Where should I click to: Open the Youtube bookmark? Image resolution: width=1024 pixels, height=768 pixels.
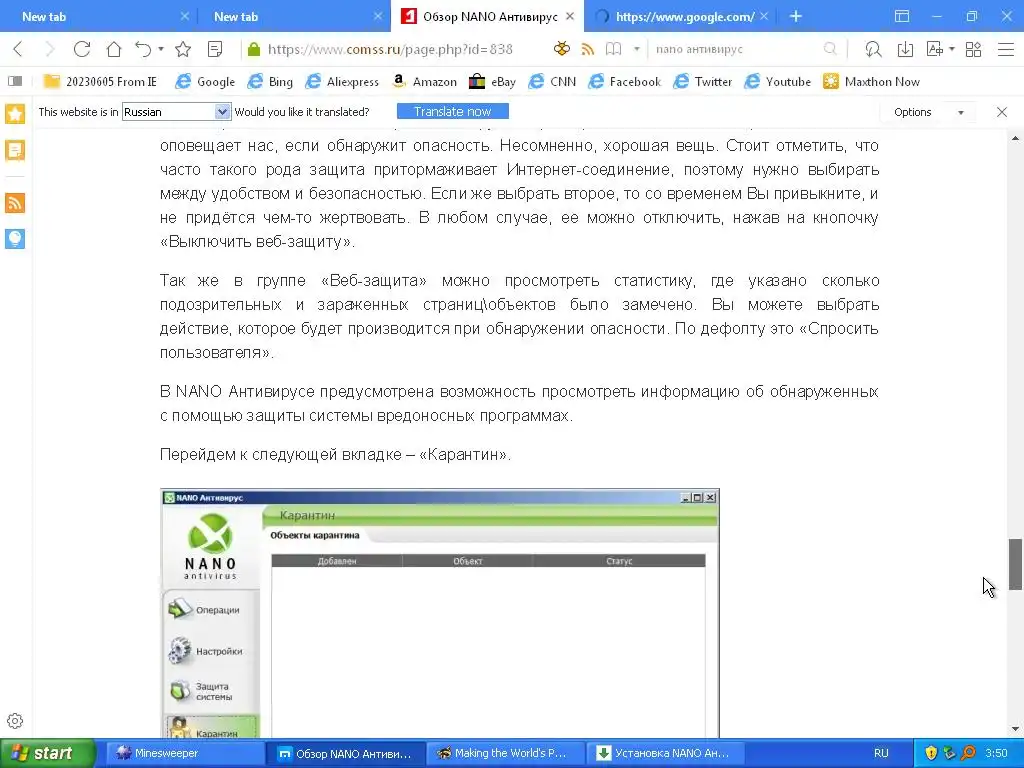tap(778, 82)
